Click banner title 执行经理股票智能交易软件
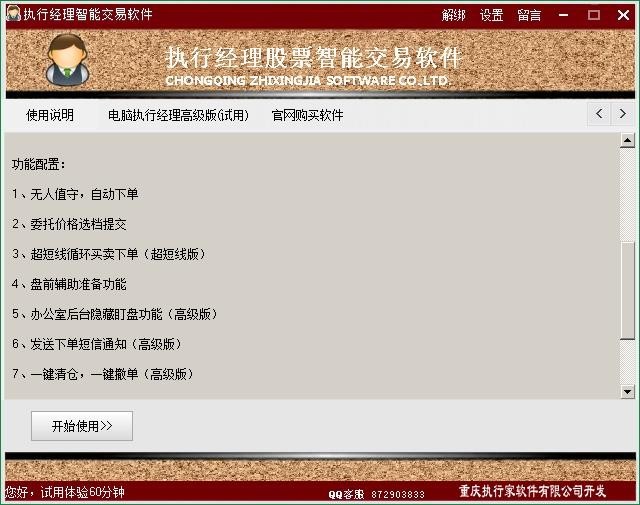The image size is (640, 505). click(313, 58)
